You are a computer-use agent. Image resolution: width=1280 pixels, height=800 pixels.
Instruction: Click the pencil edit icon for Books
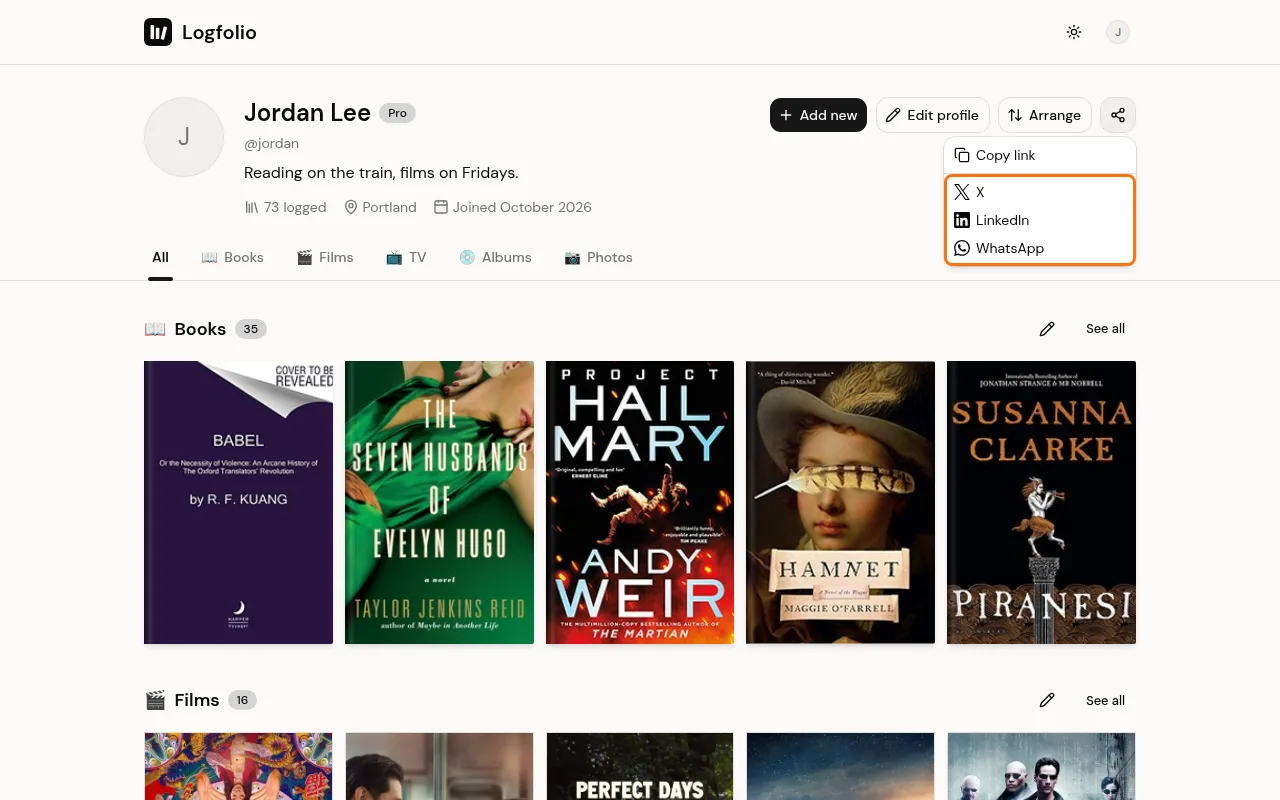1047,329
